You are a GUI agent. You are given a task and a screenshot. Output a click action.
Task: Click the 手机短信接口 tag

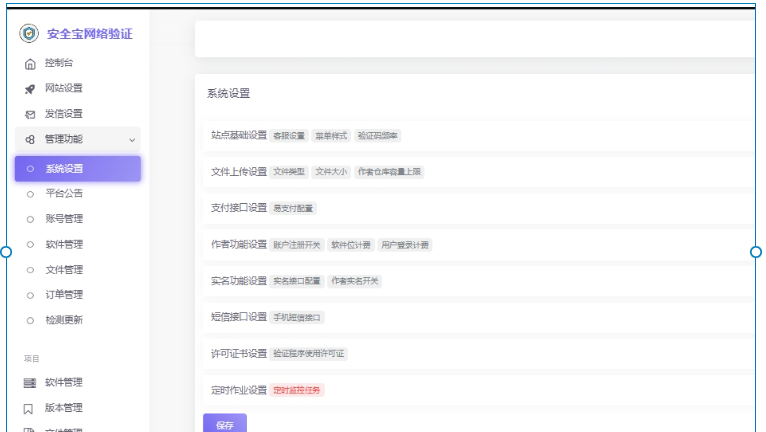(x=298, y=317)
